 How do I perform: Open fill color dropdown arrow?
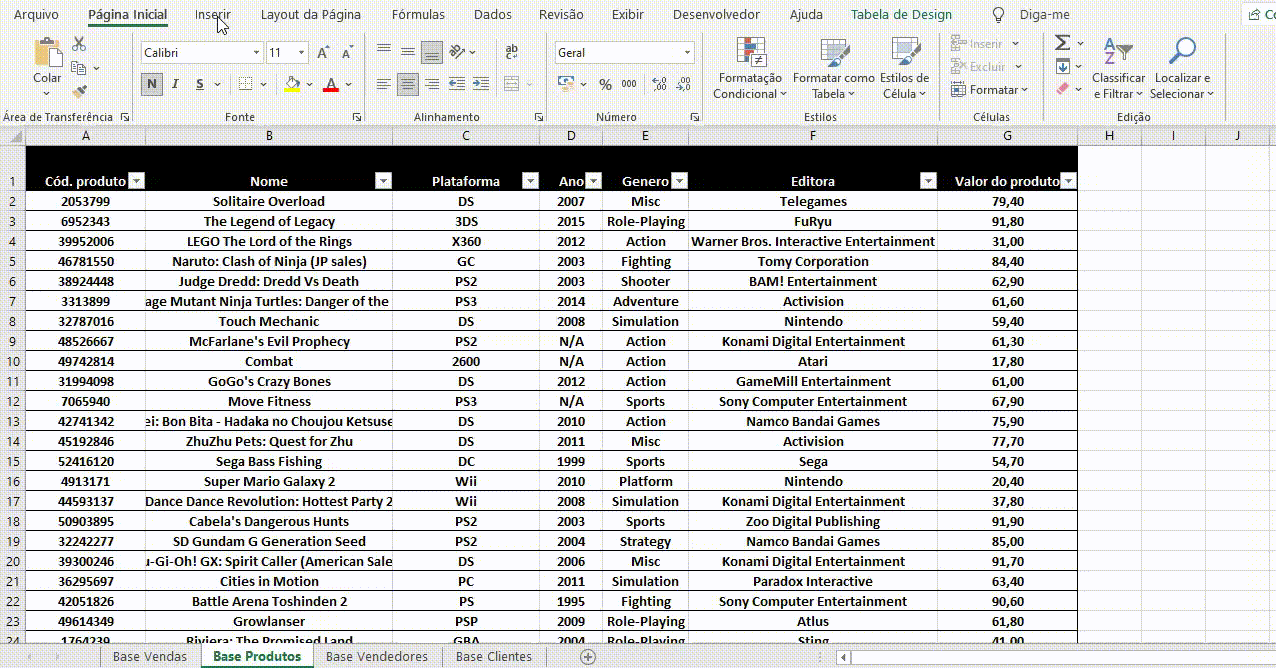point(309,85)
